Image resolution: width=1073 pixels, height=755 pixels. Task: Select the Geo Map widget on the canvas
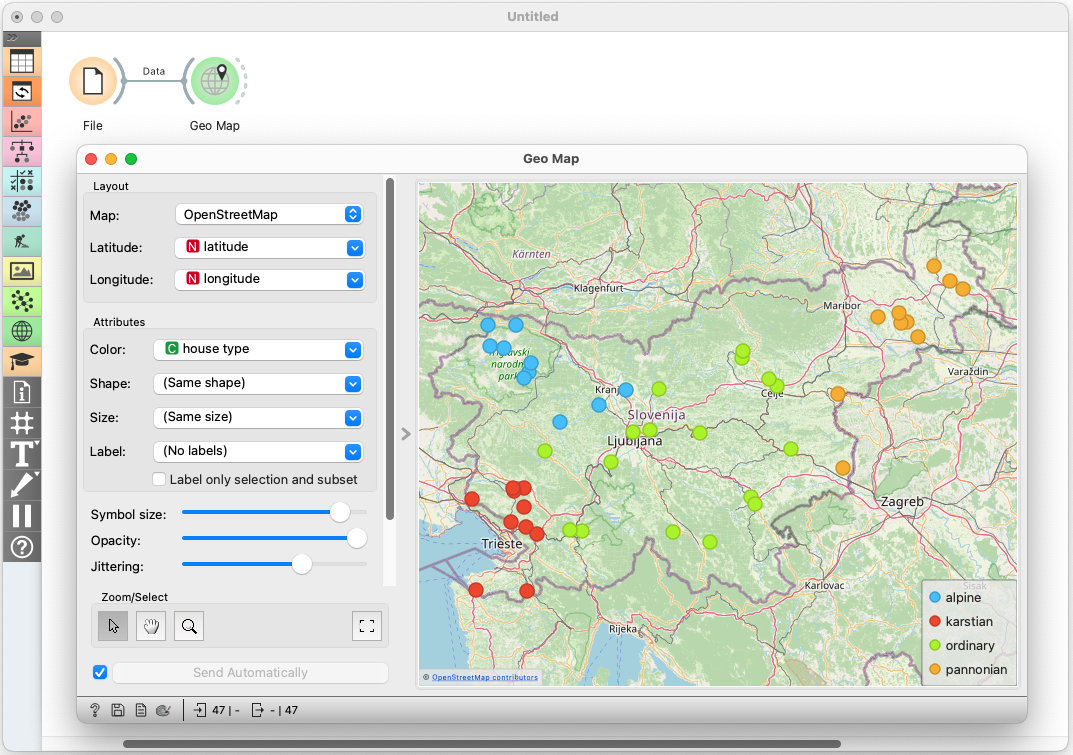click(x=215, y=81)
